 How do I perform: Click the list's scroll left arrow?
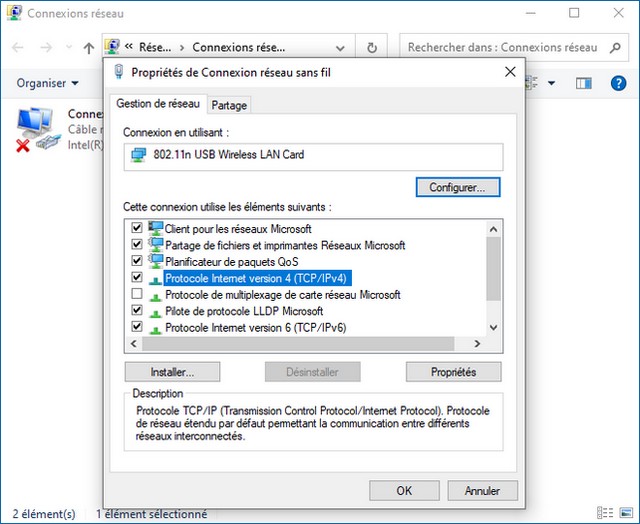point(133,344)
